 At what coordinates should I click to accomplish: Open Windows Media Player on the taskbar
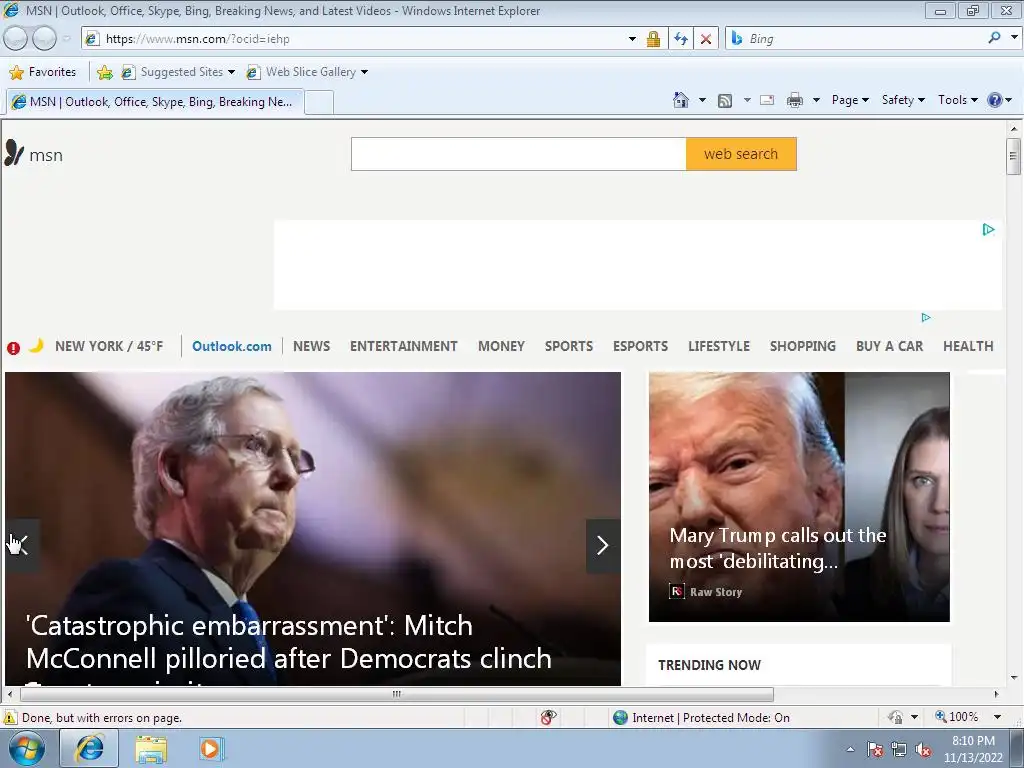click(211, 749)
